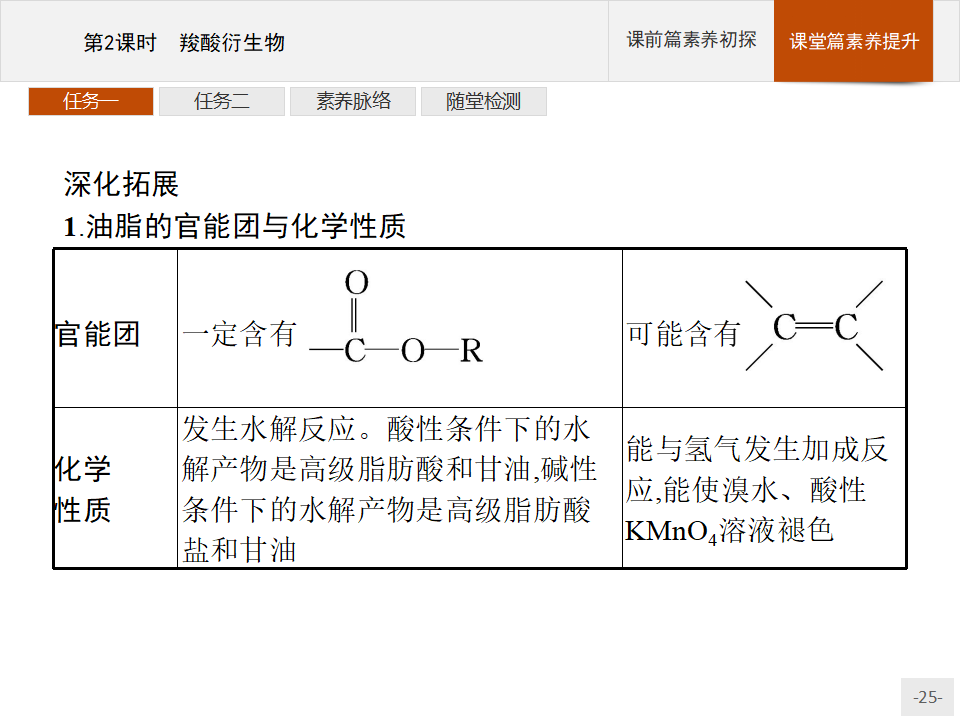Click the hydrolysis reaction description cell

pos(400,488)
